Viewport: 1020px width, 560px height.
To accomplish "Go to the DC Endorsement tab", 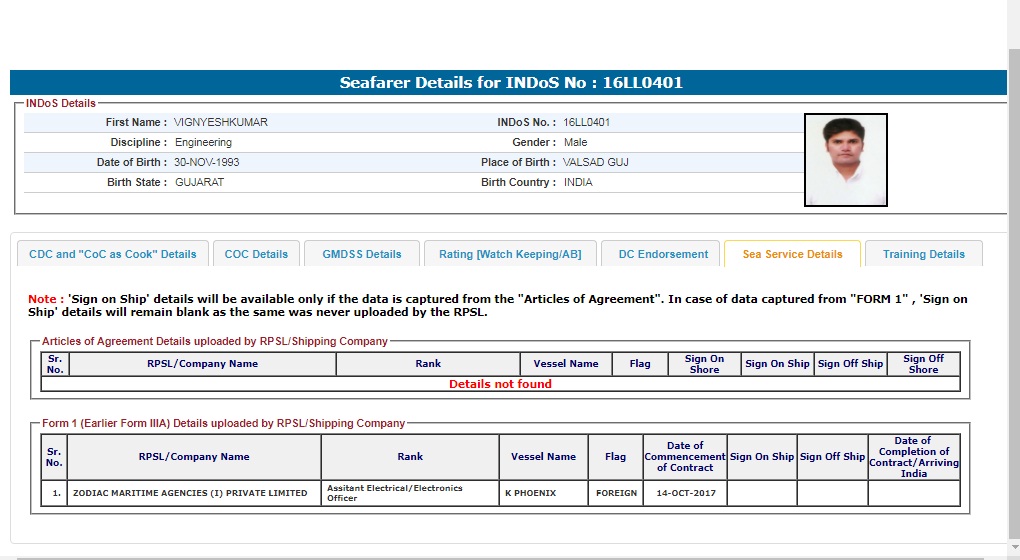I will pyautogui.click(x=663, y=254).
